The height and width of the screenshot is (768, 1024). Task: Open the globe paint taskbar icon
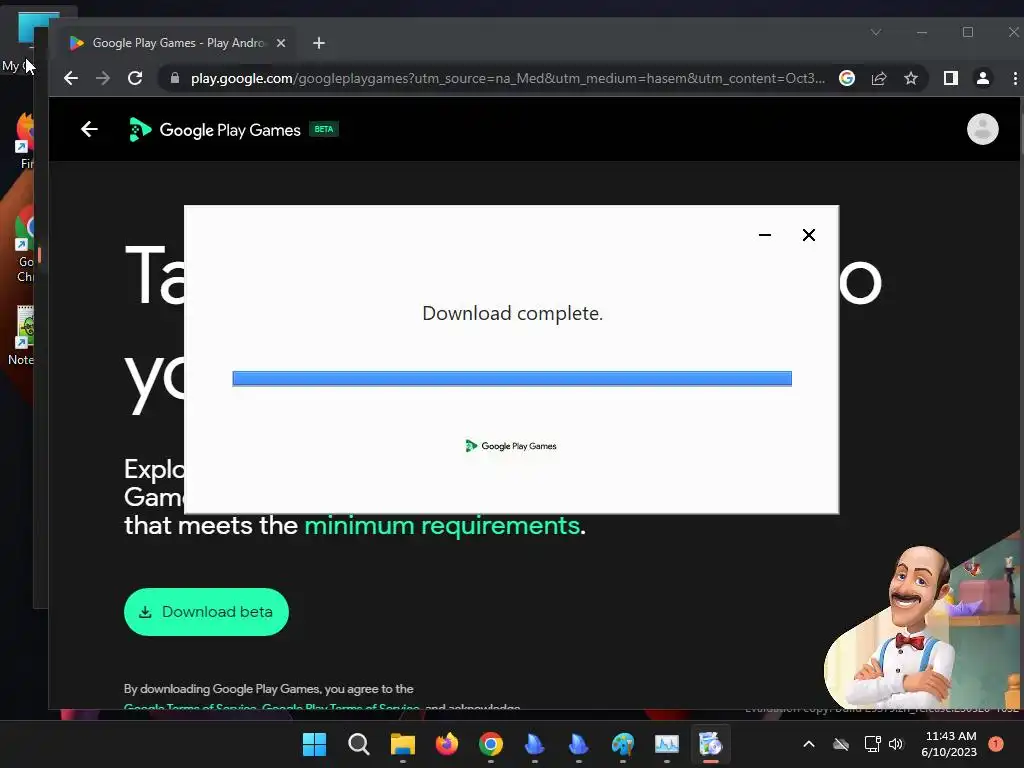pos(623,744)
